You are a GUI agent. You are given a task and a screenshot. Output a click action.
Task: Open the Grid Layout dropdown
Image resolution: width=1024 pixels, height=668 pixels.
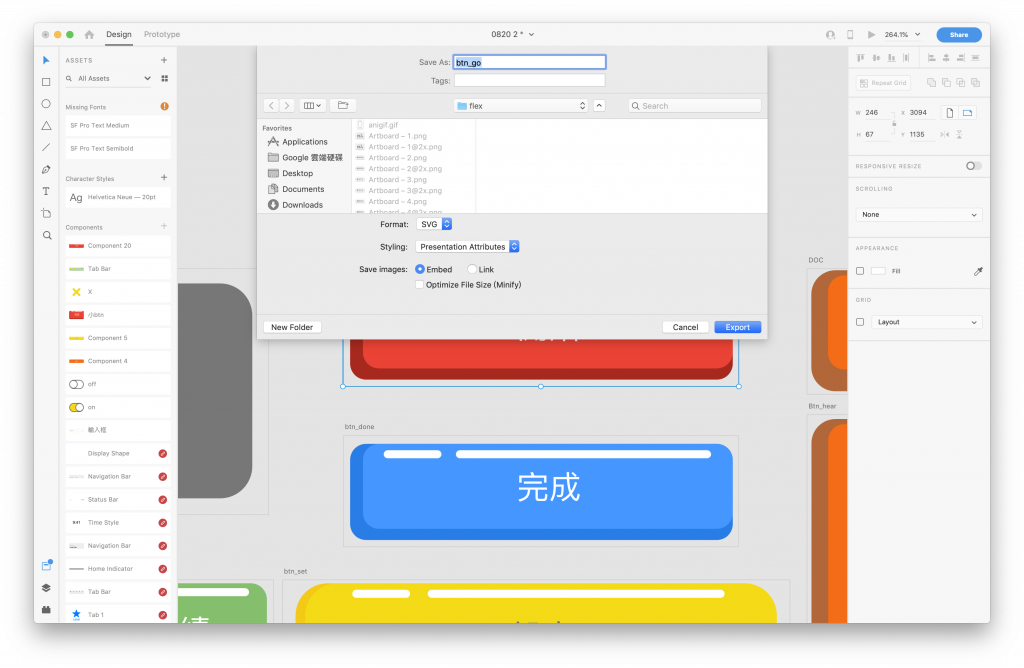pos(927,322)
